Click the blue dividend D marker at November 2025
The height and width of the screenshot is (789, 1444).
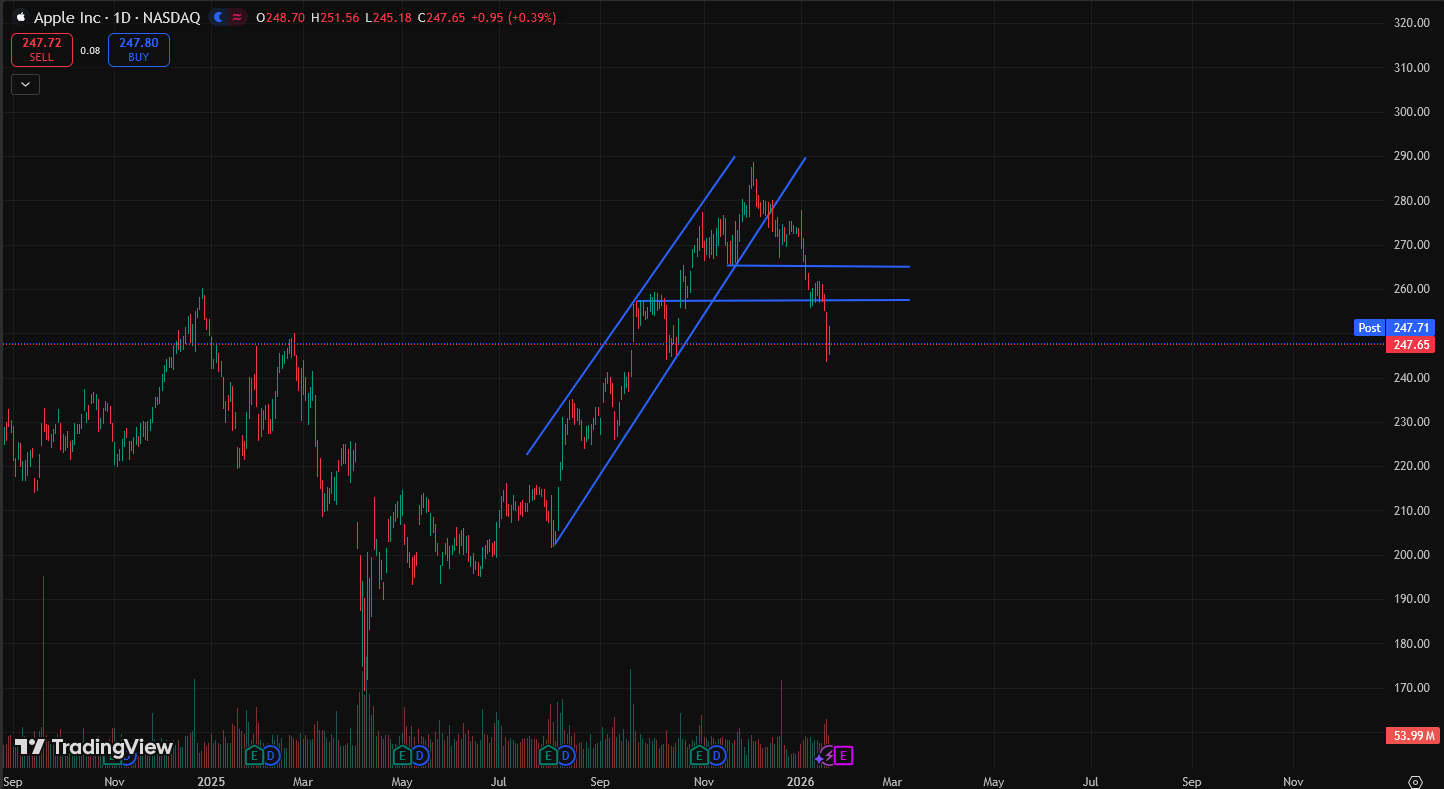[716, 754]
